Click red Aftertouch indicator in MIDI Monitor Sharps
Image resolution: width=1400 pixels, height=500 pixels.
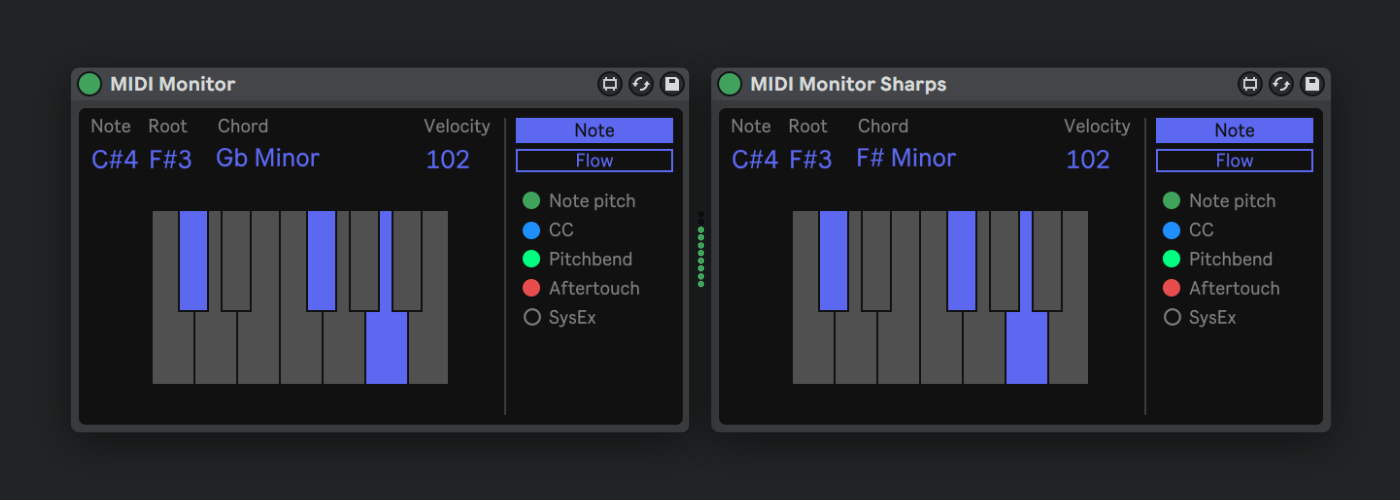pos(1172,288)
